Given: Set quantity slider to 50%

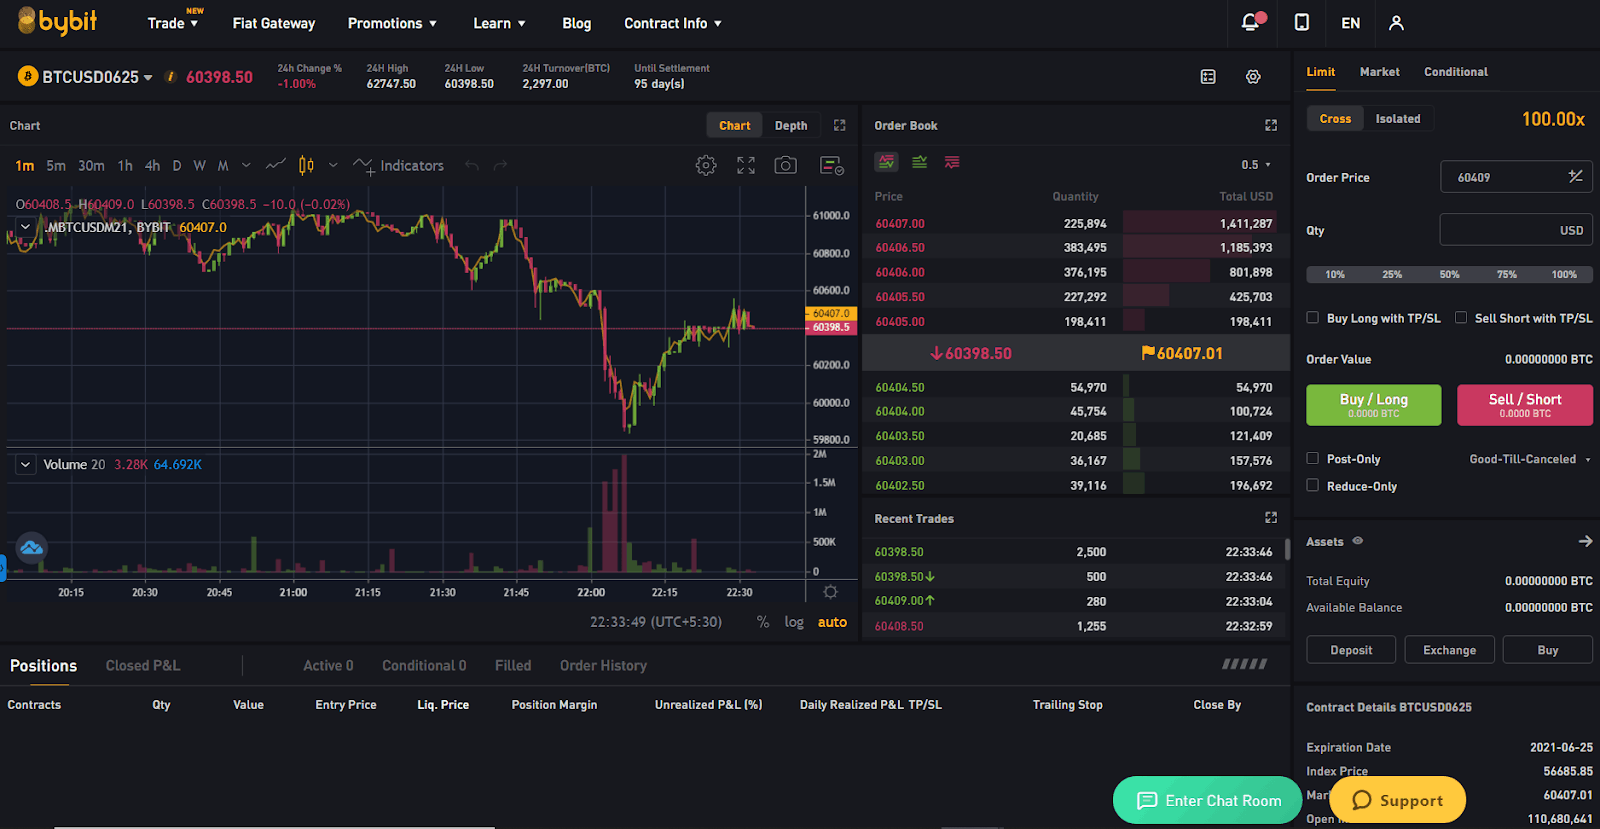Looking at the screenshot, I should click(x=1449, y=274).
